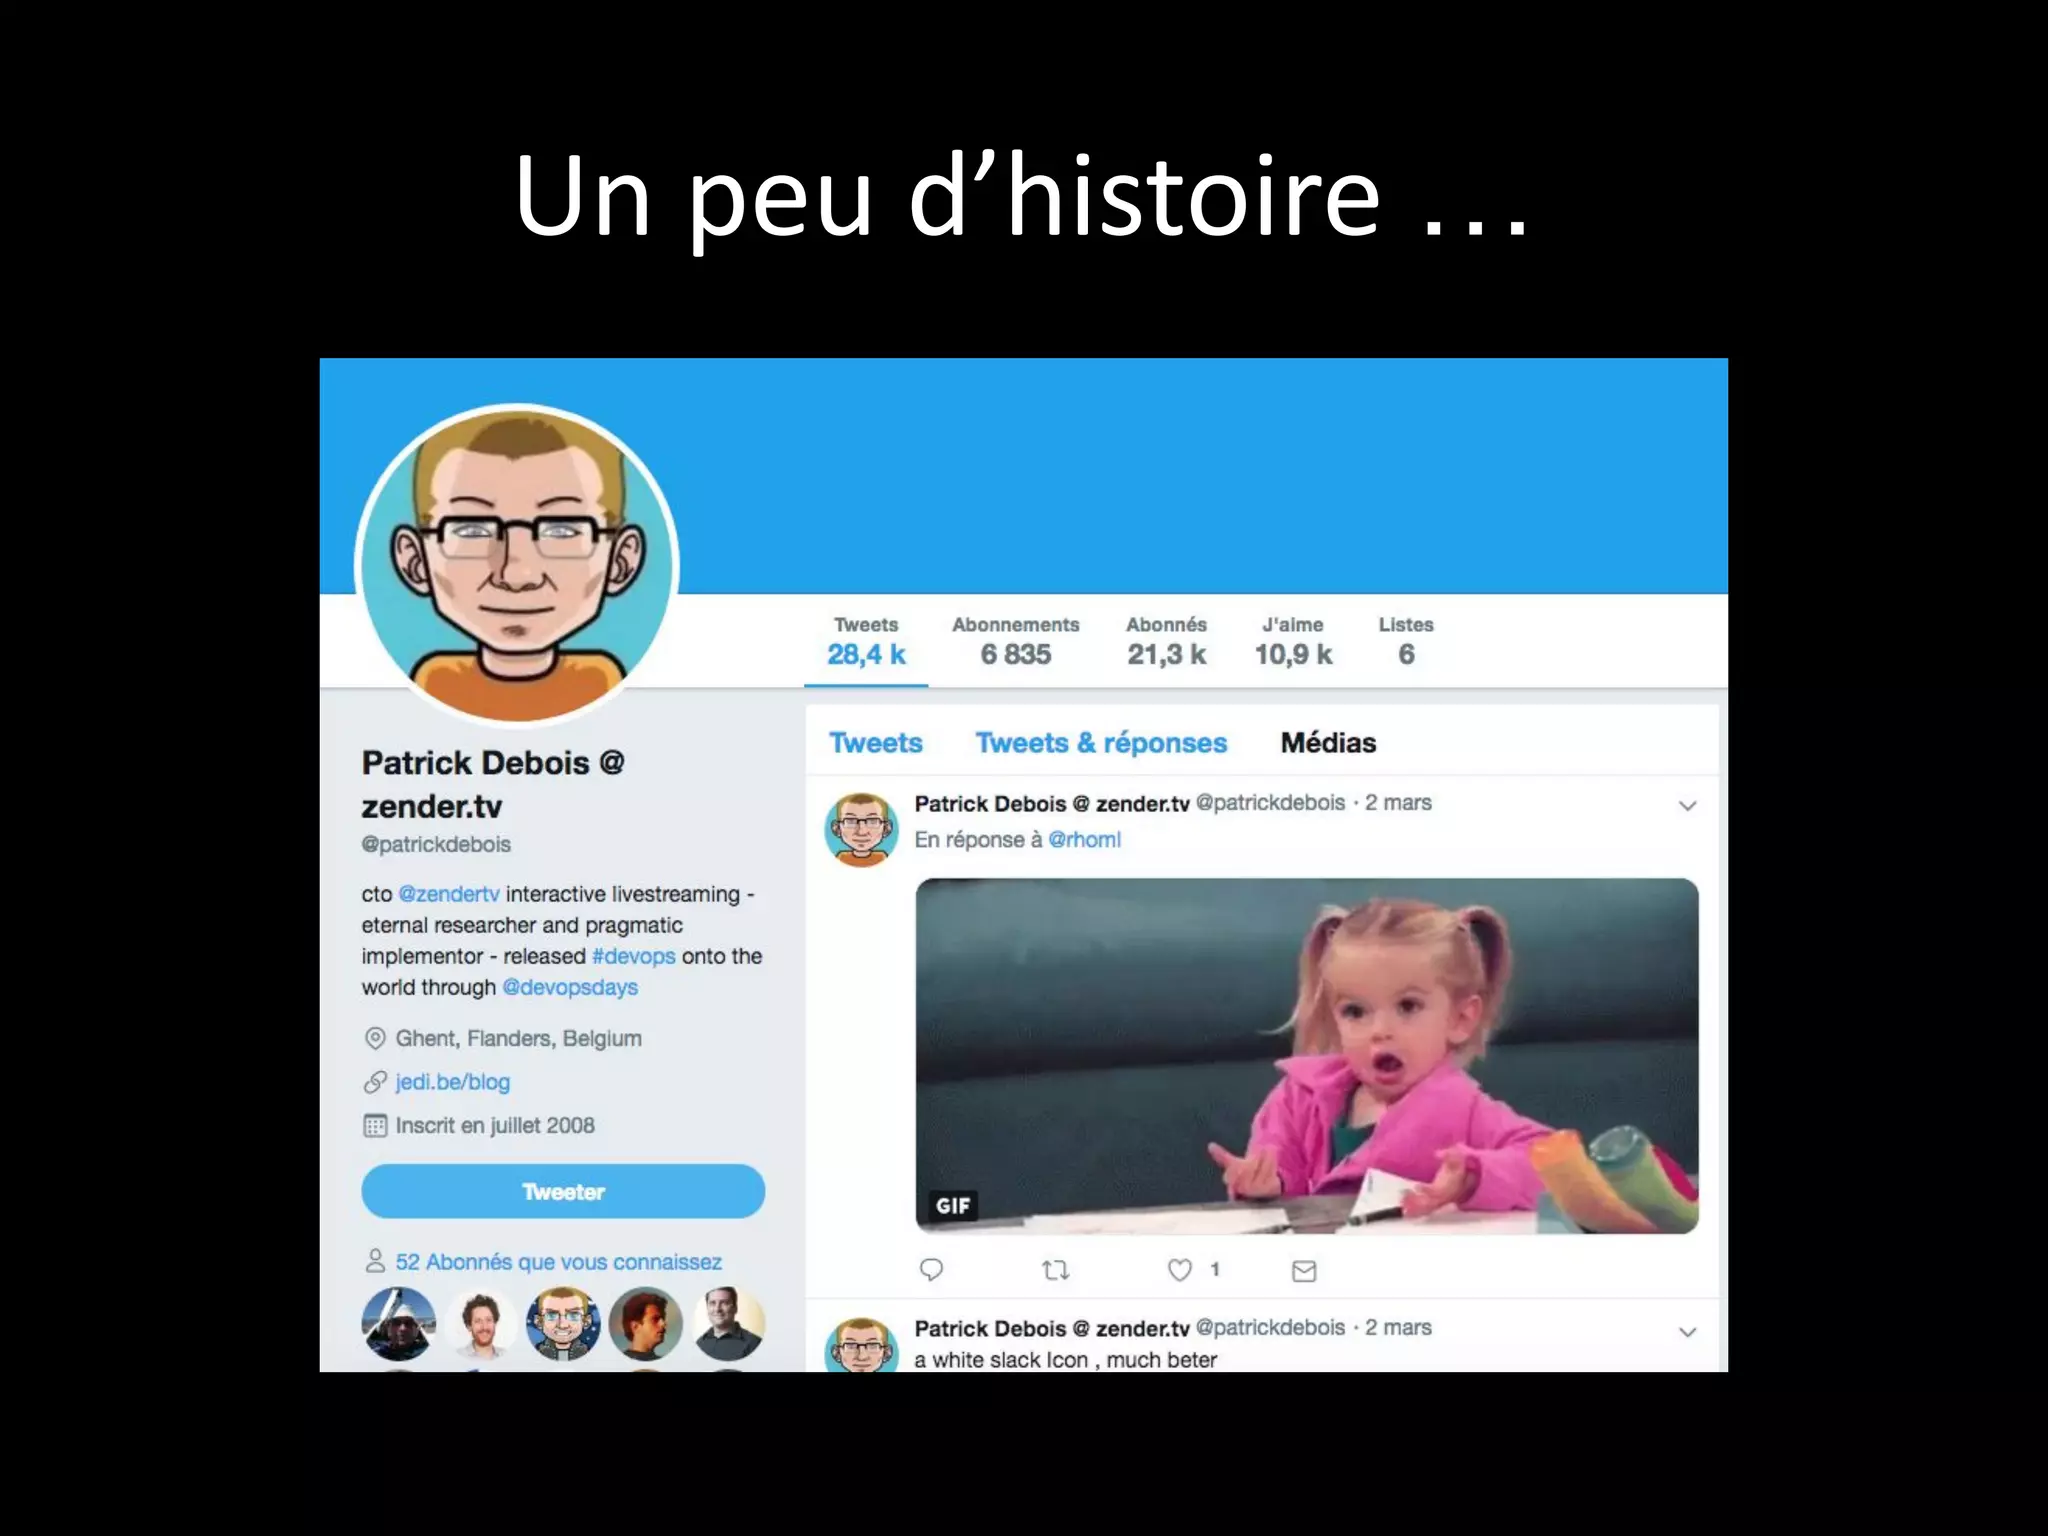
Task: Expand options chevron on white slack icon tweet
Action: pos(1688,1332)
